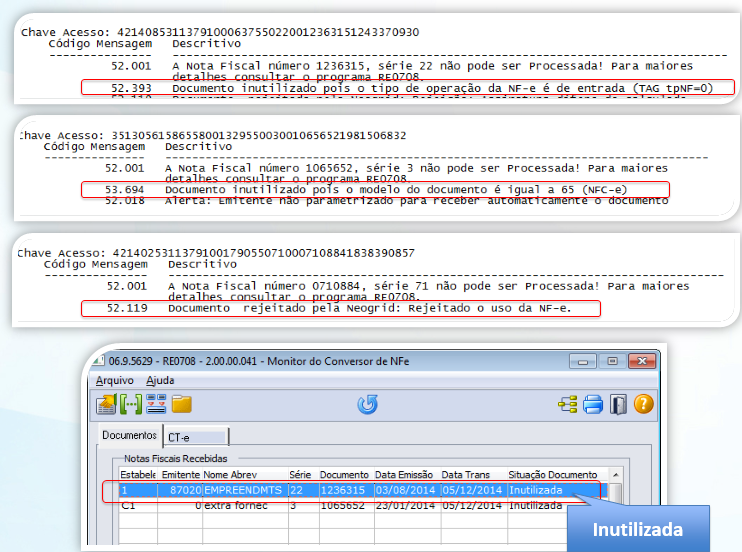This screenshot has width=742, height=552.
Task: Click the red-and-blue list filter toolbar icon
Action: pos(156,405)
